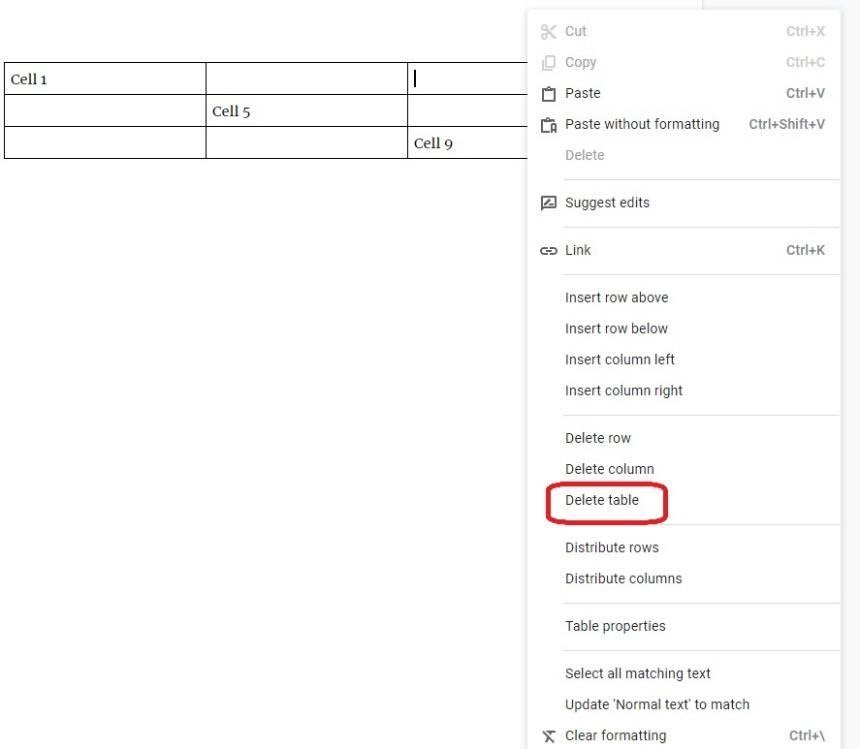
Task: Click the Paste without formatting icon
Action: 548,125
